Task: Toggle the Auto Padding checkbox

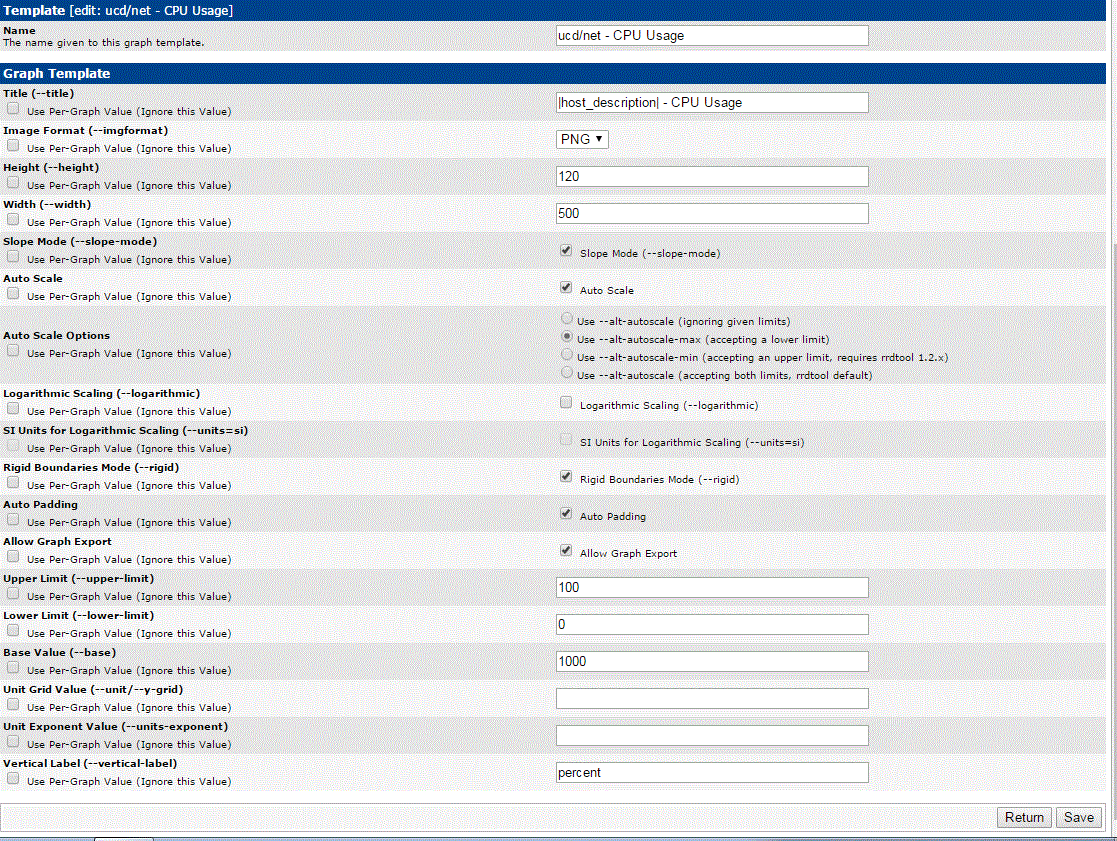Action: (566, 513)
